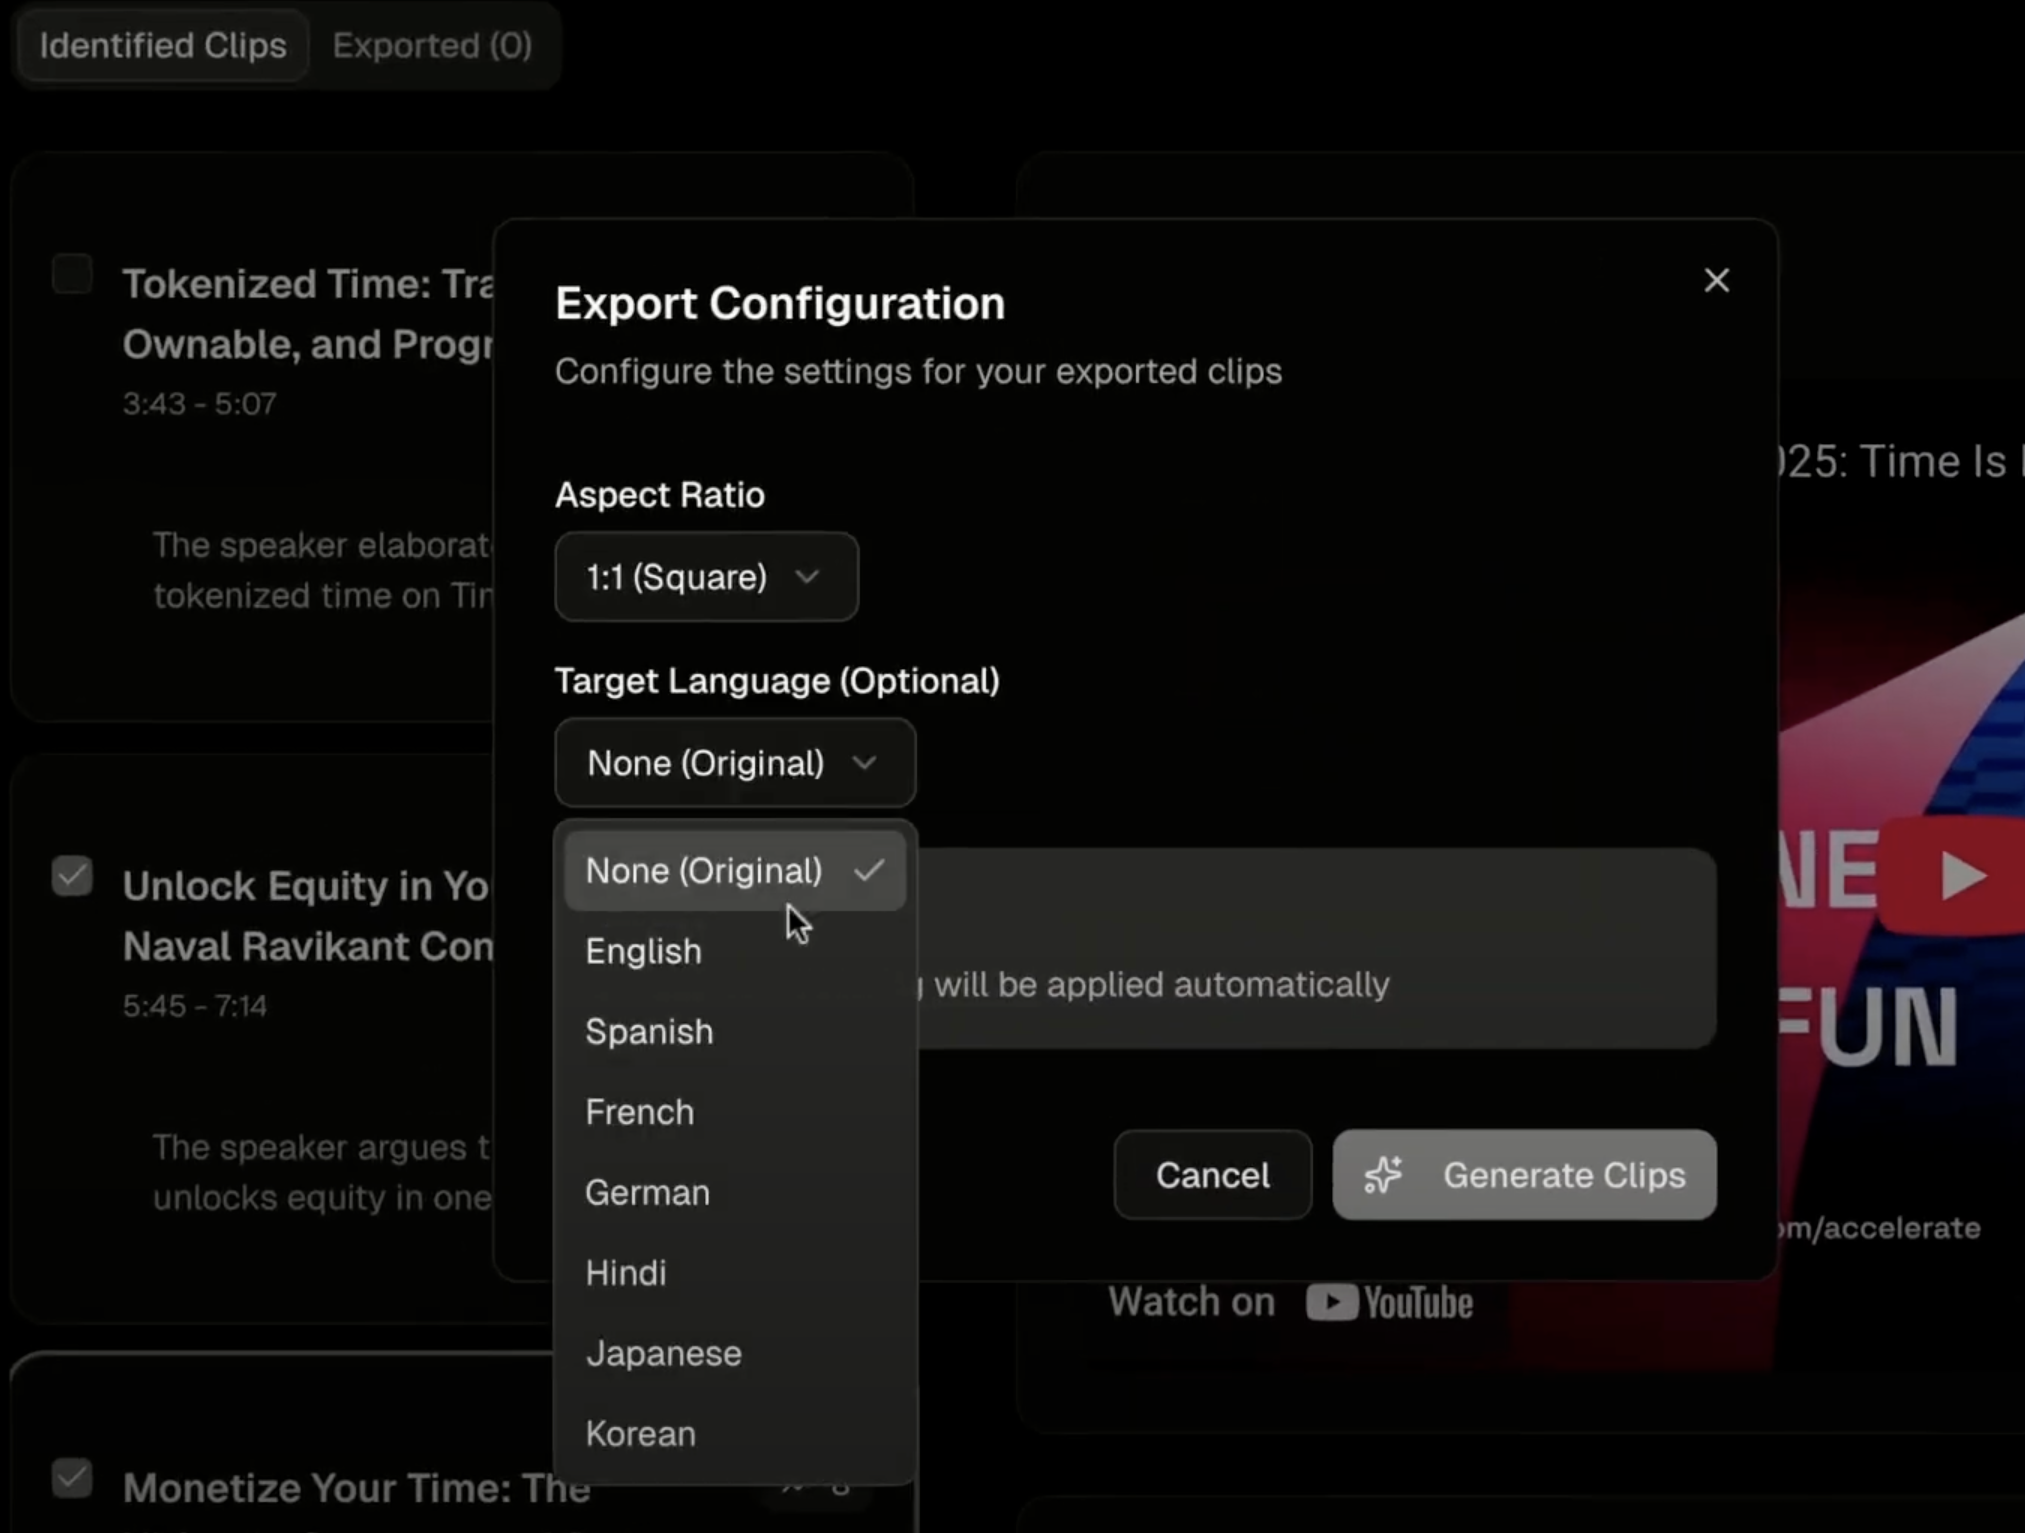The image size is (2025, 1533).
Task: Close the Export Configuration dialog with X
Action: coord(1716,281)
